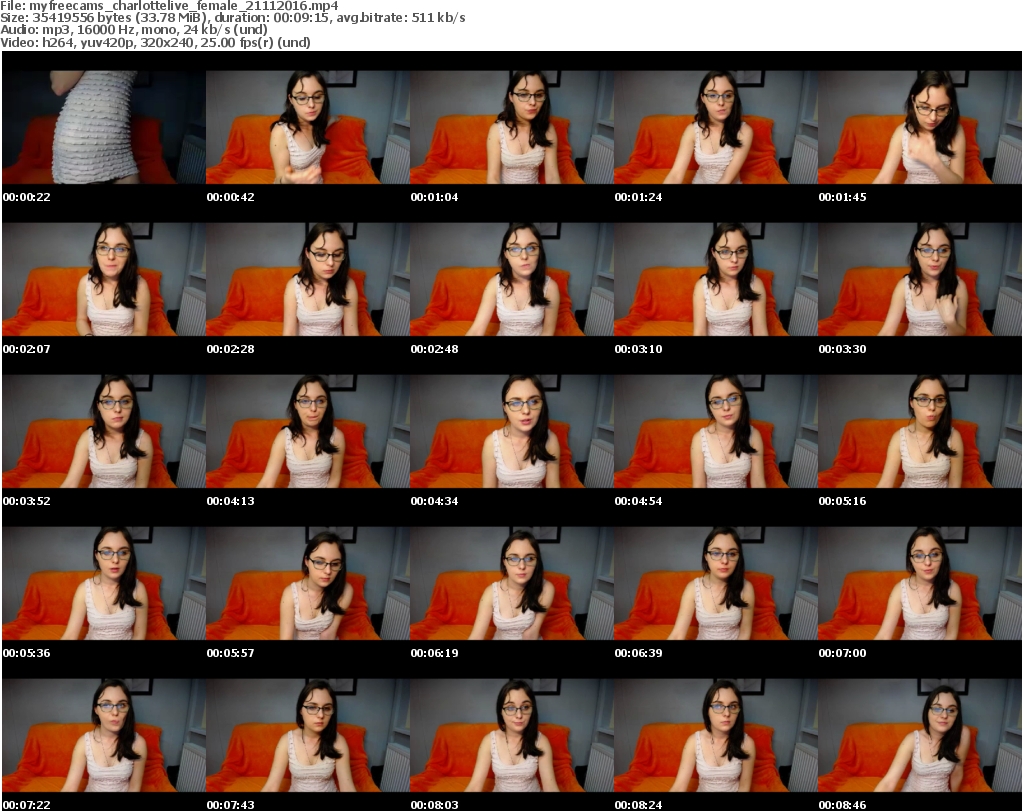Select the thumbnail at 00:01:45
This screenshot has width=1024, height=811.
pos(920,127)
